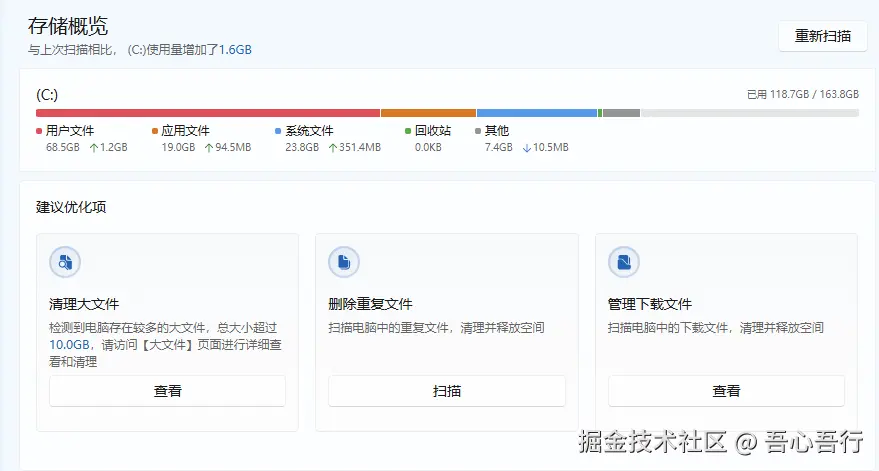Start 扫描 for duplicate files
This screenshot has width=879, height=471.
click(x=446, y=391)
